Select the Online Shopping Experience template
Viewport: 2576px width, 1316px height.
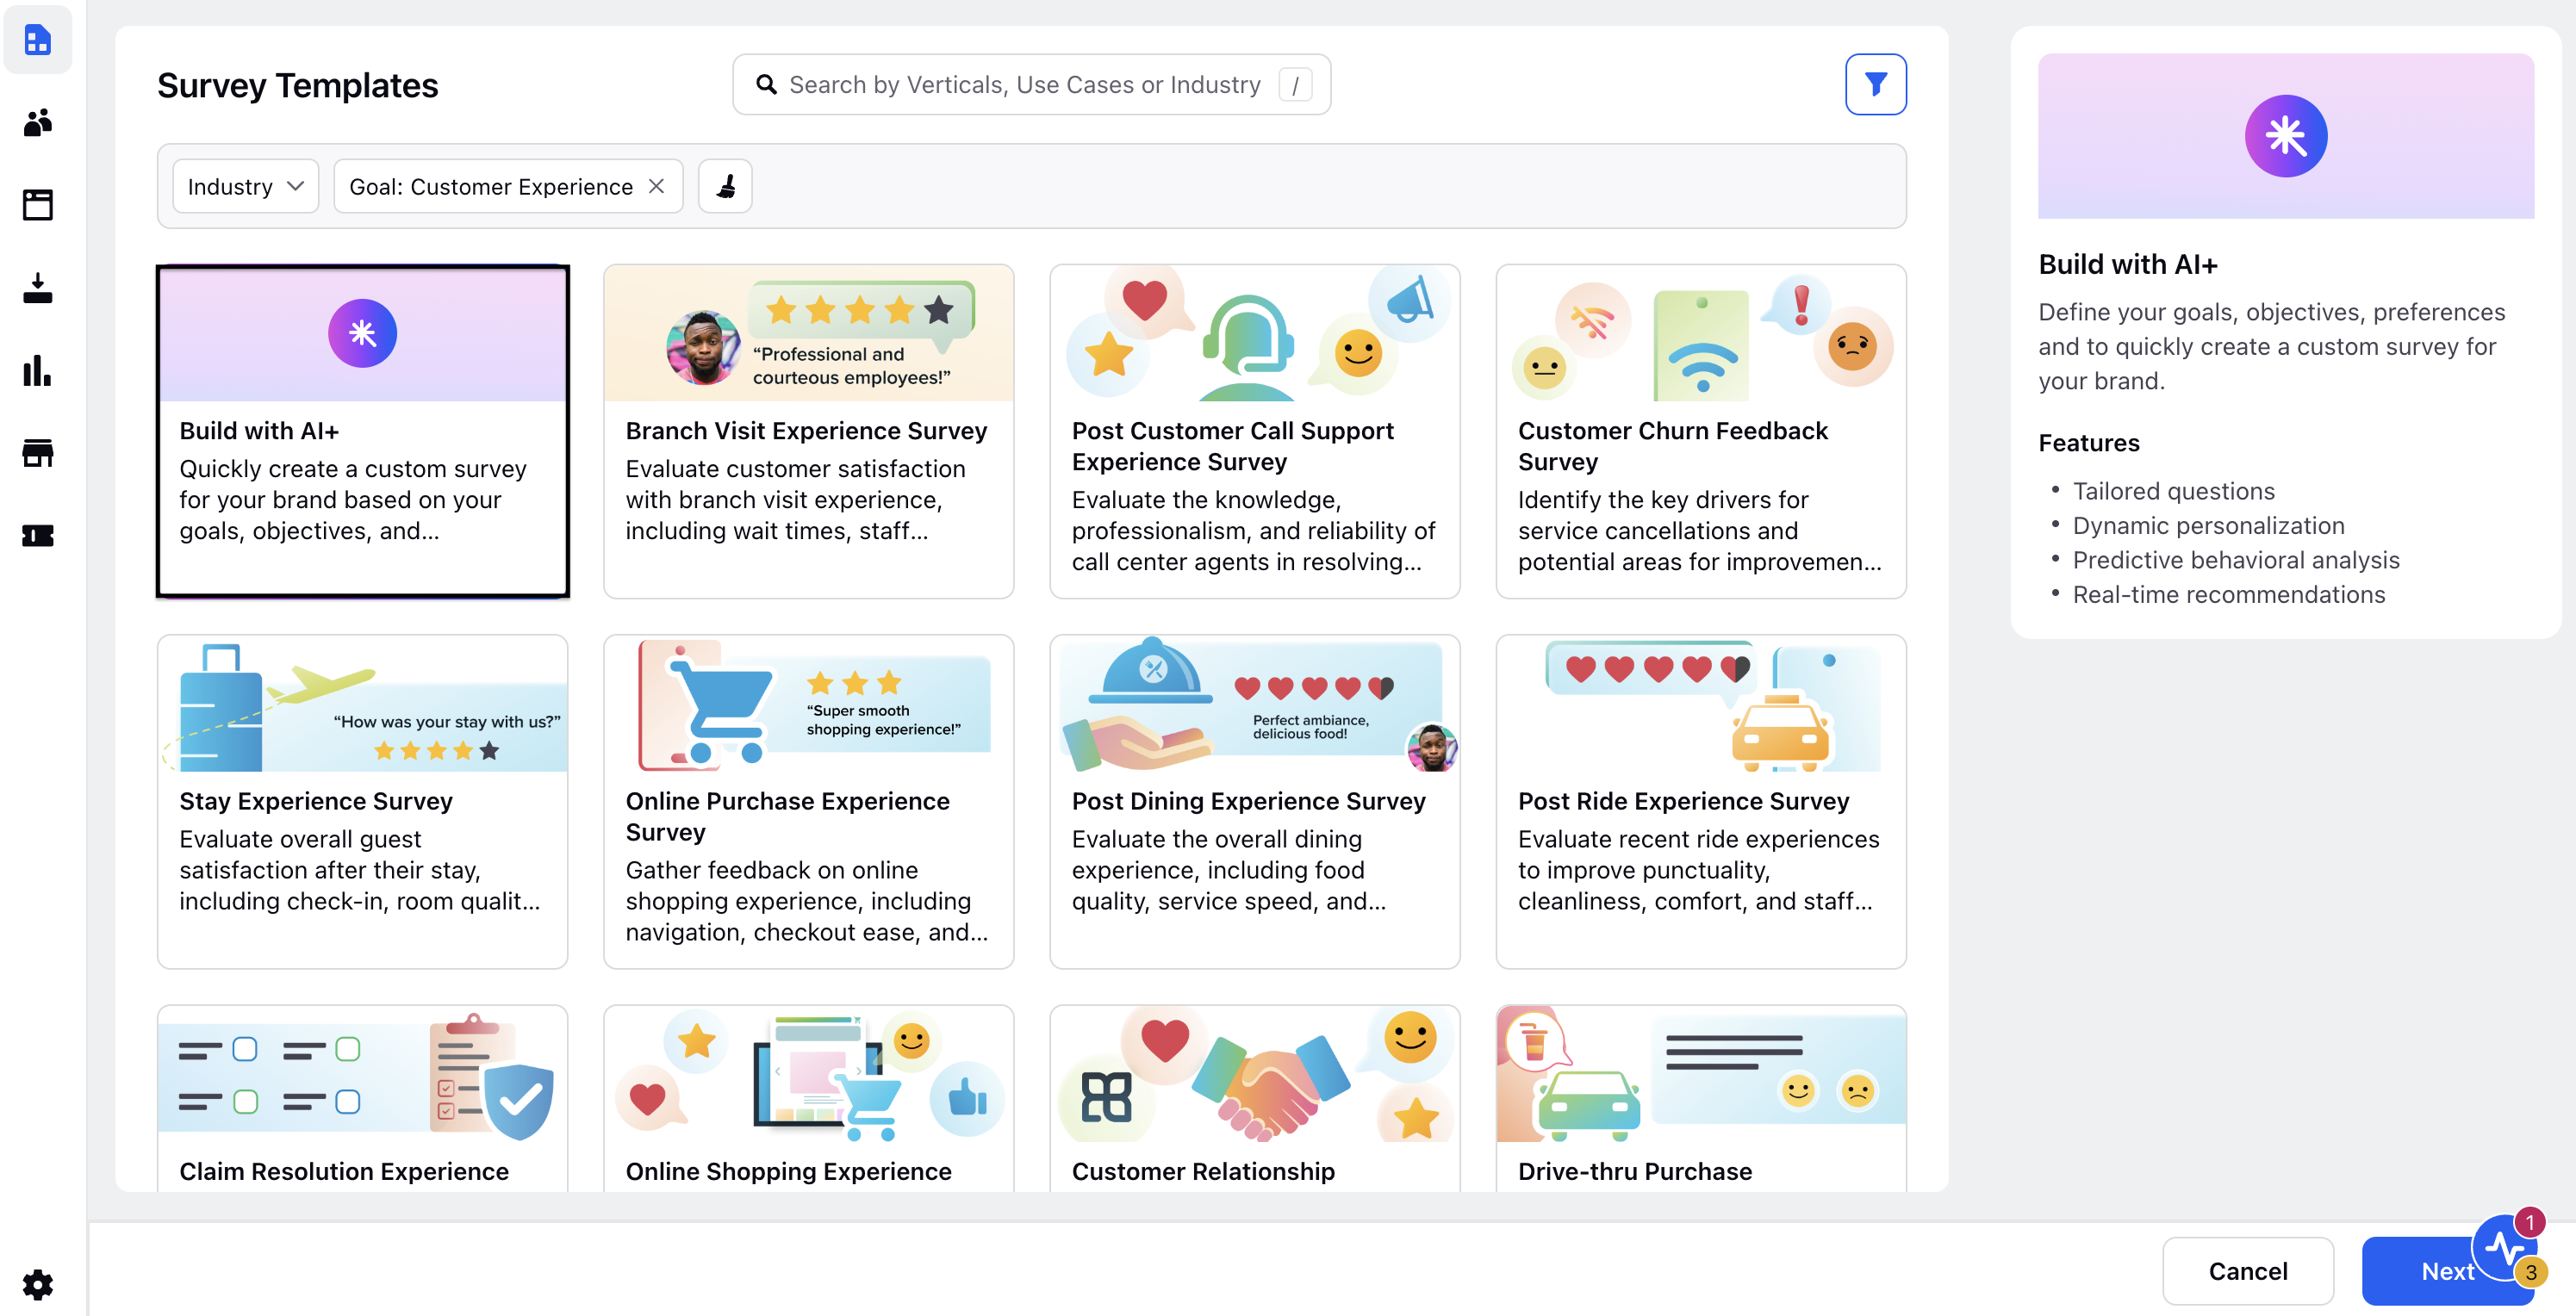(x=808, y=1098)
